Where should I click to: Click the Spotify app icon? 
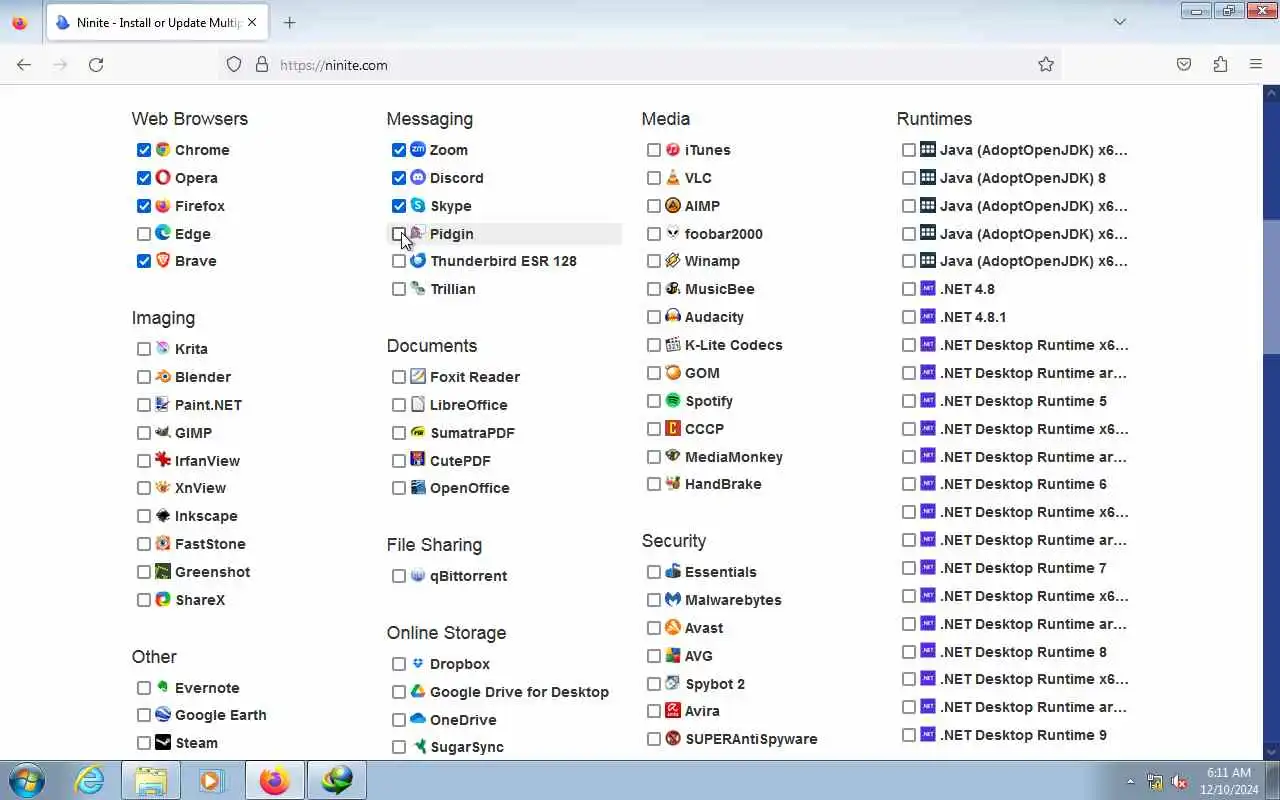[x=673, y=400]
